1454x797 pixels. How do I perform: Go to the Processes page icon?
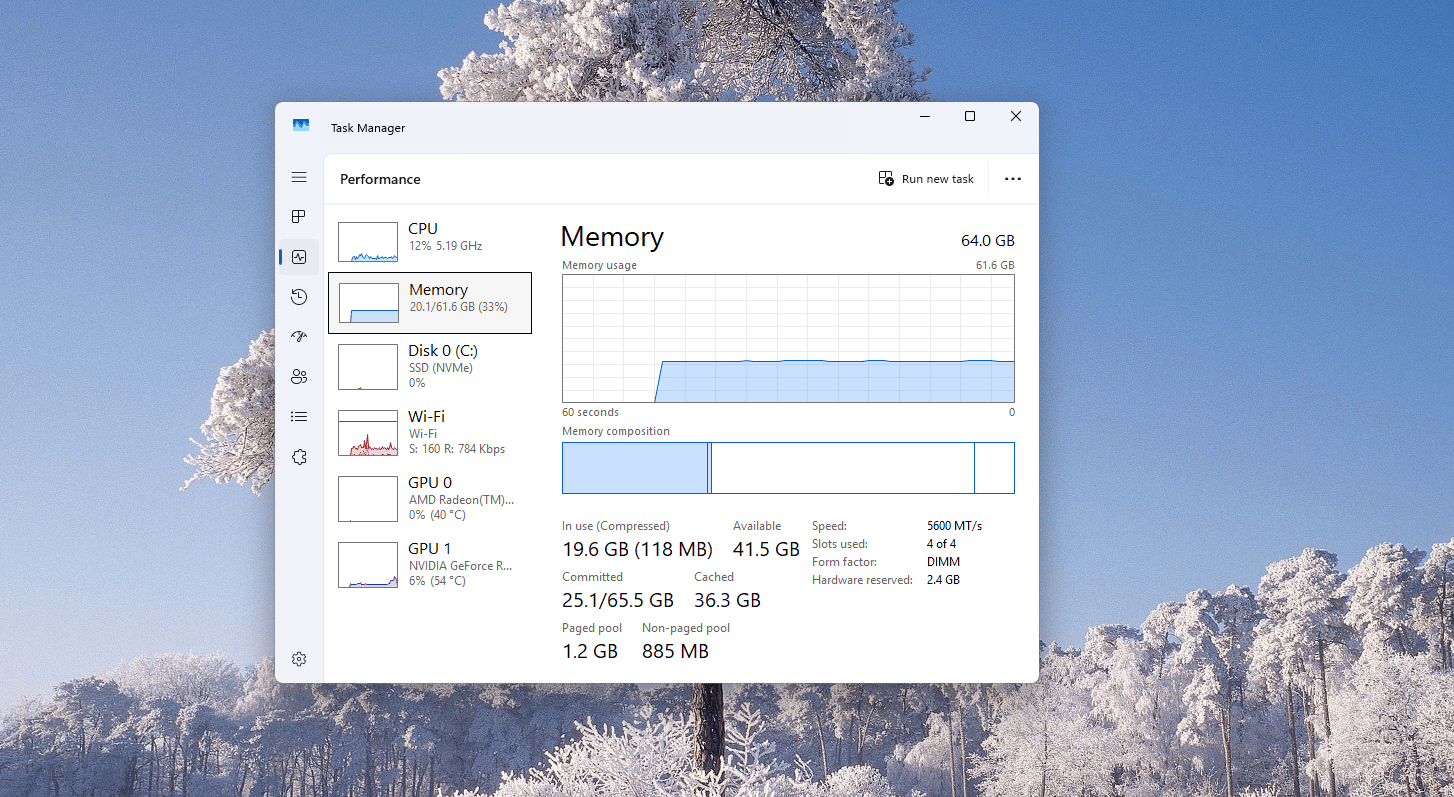(x=299, y=217)
